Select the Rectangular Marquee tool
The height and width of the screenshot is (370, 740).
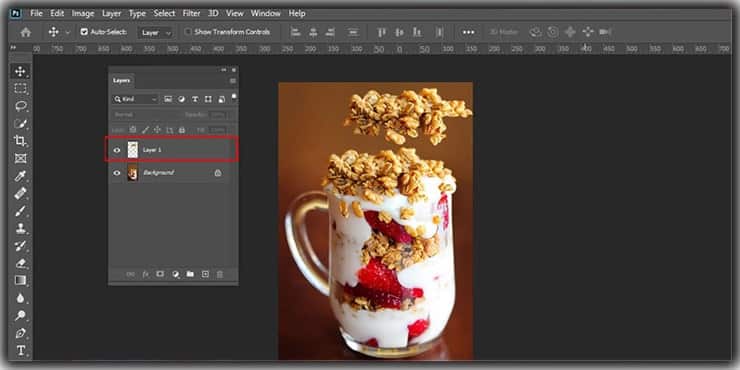[x=20, y=89]
